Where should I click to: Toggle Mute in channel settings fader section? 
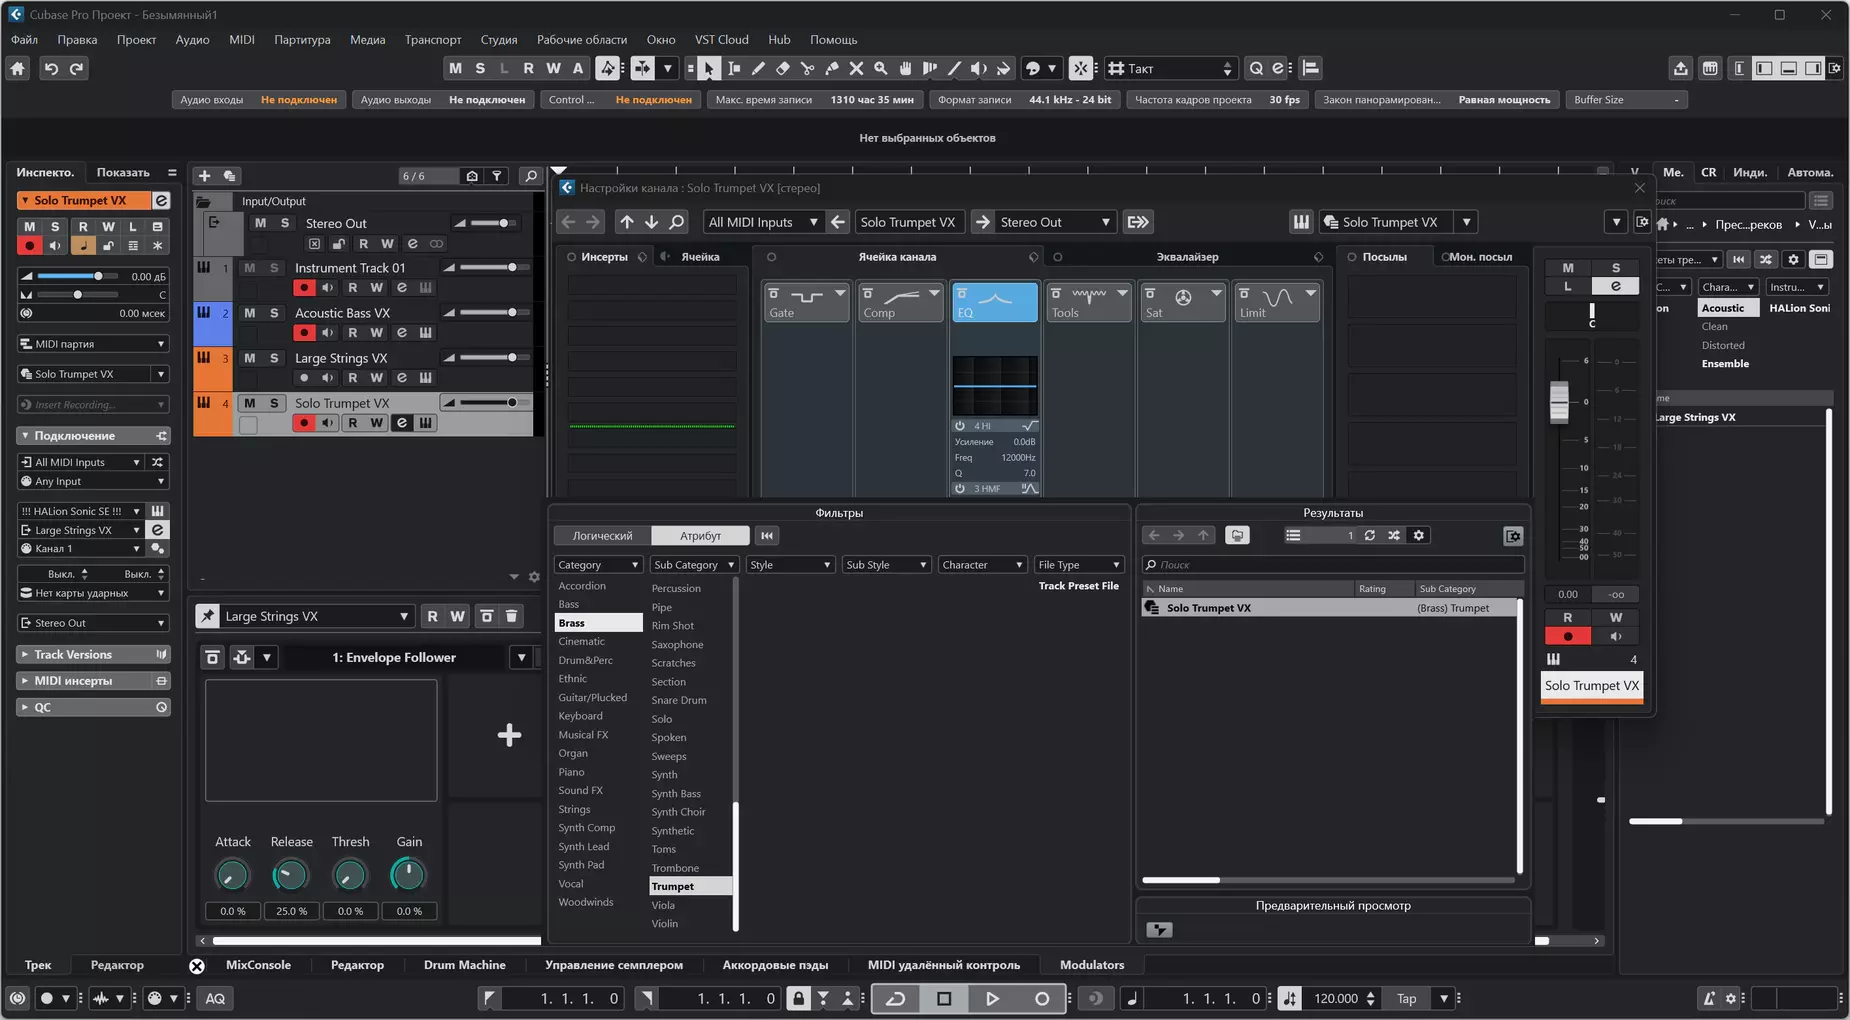point(1567,268)
